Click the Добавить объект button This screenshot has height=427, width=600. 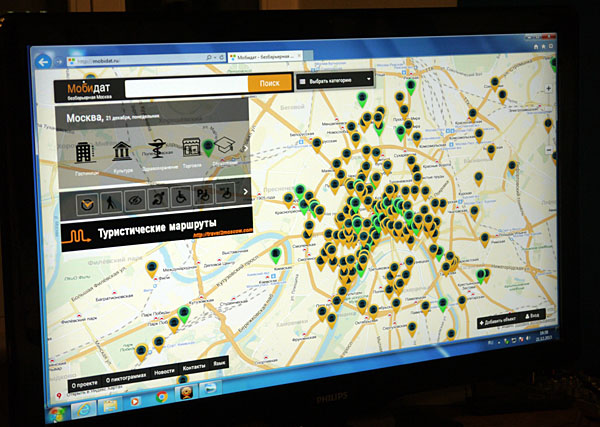click(497, 321)
